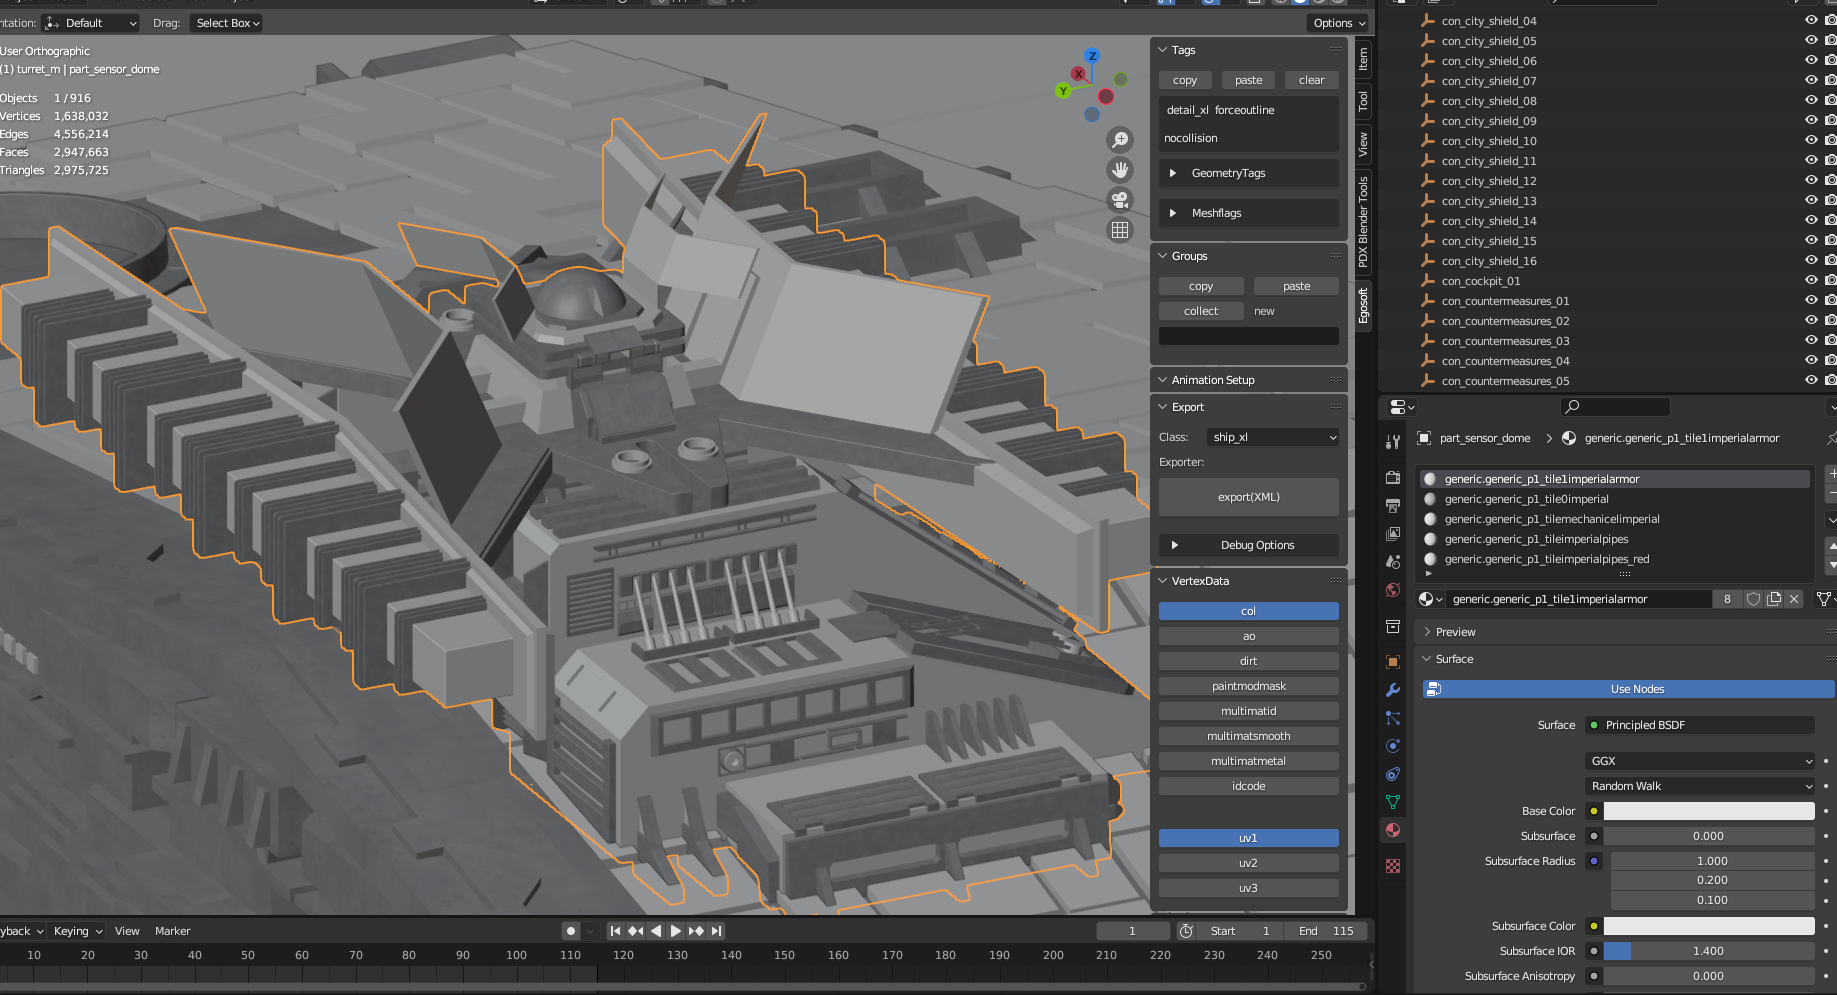Image resolution: width=1837 pixels, height=995 pixels.
Task: Open the Particles properties tab
Action: (x=1392, y=718)
